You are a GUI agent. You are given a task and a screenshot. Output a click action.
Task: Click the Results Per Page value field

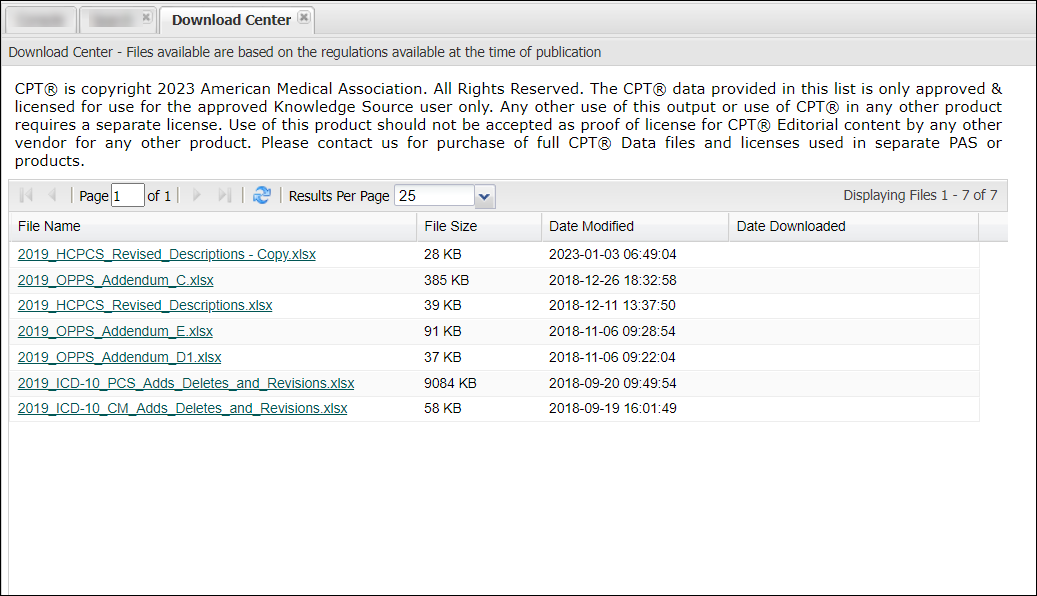point(434,196)
